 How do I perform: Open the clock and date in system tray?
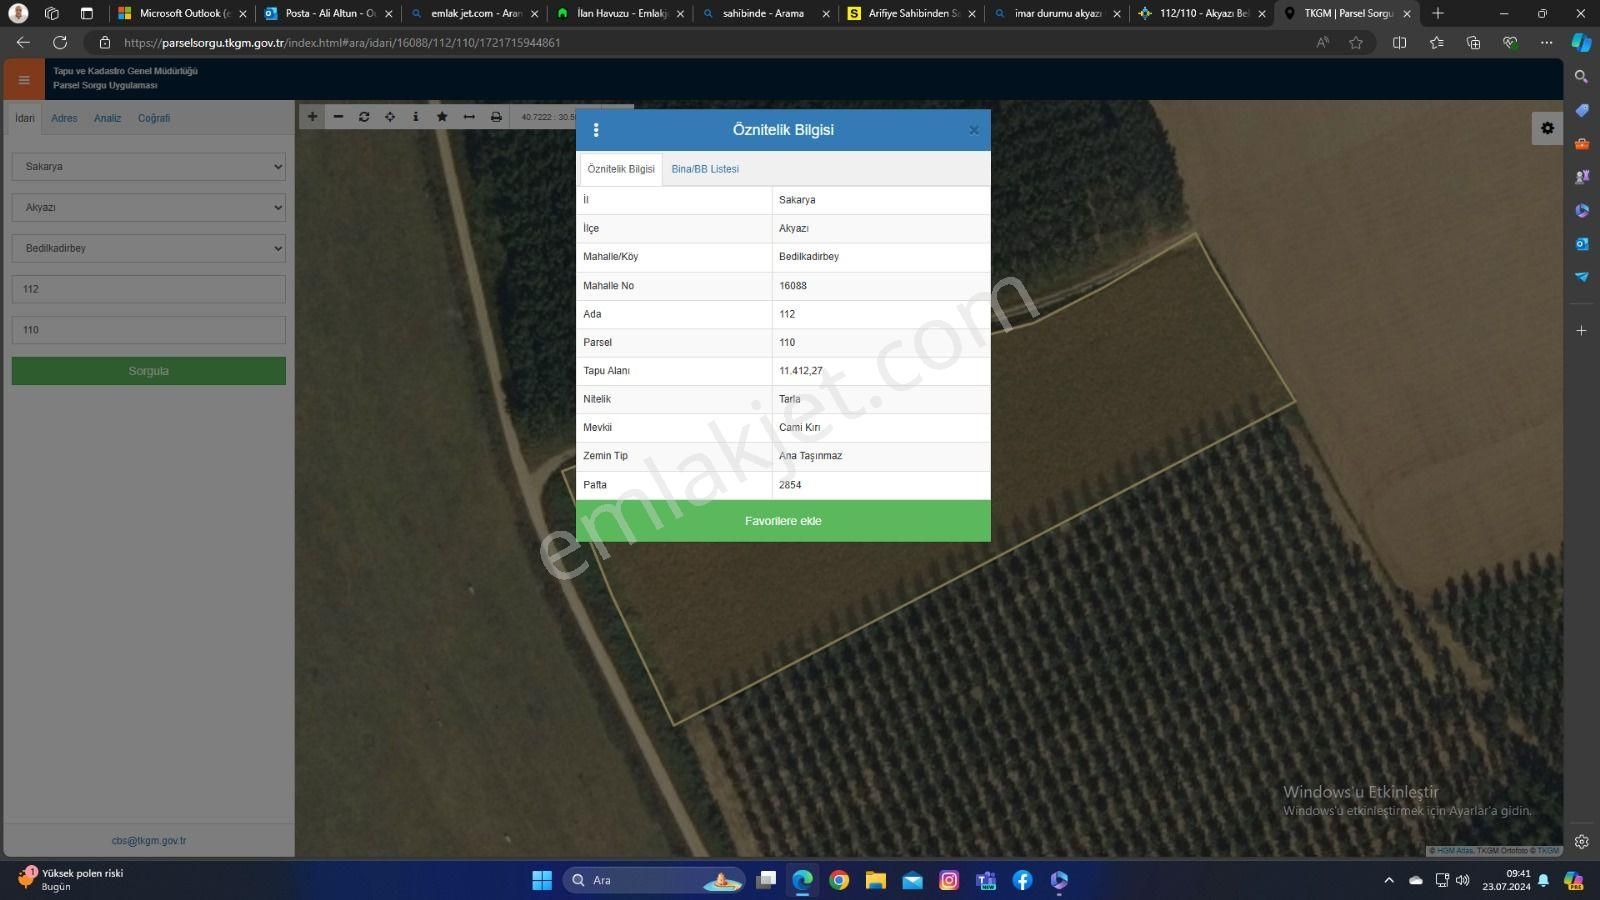coord(1506,880)
